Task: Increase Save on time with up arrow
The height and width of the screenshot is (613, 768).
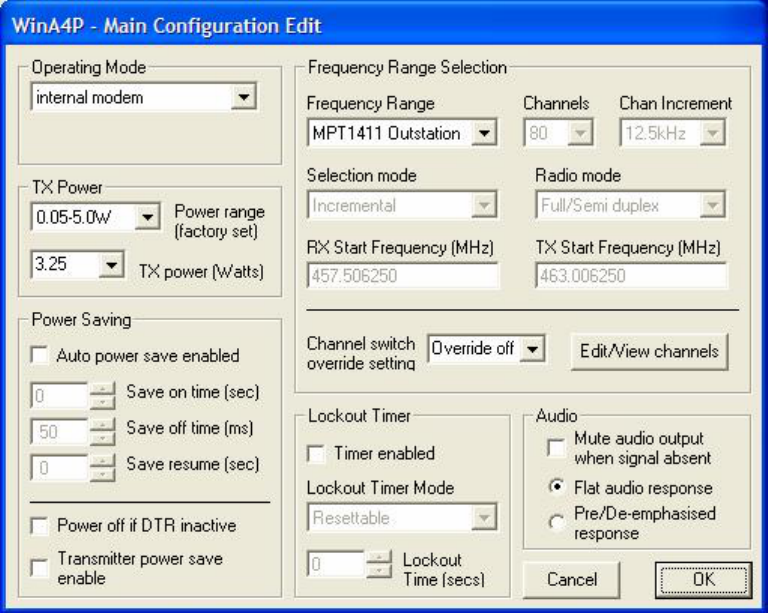Action: [102, 389]
